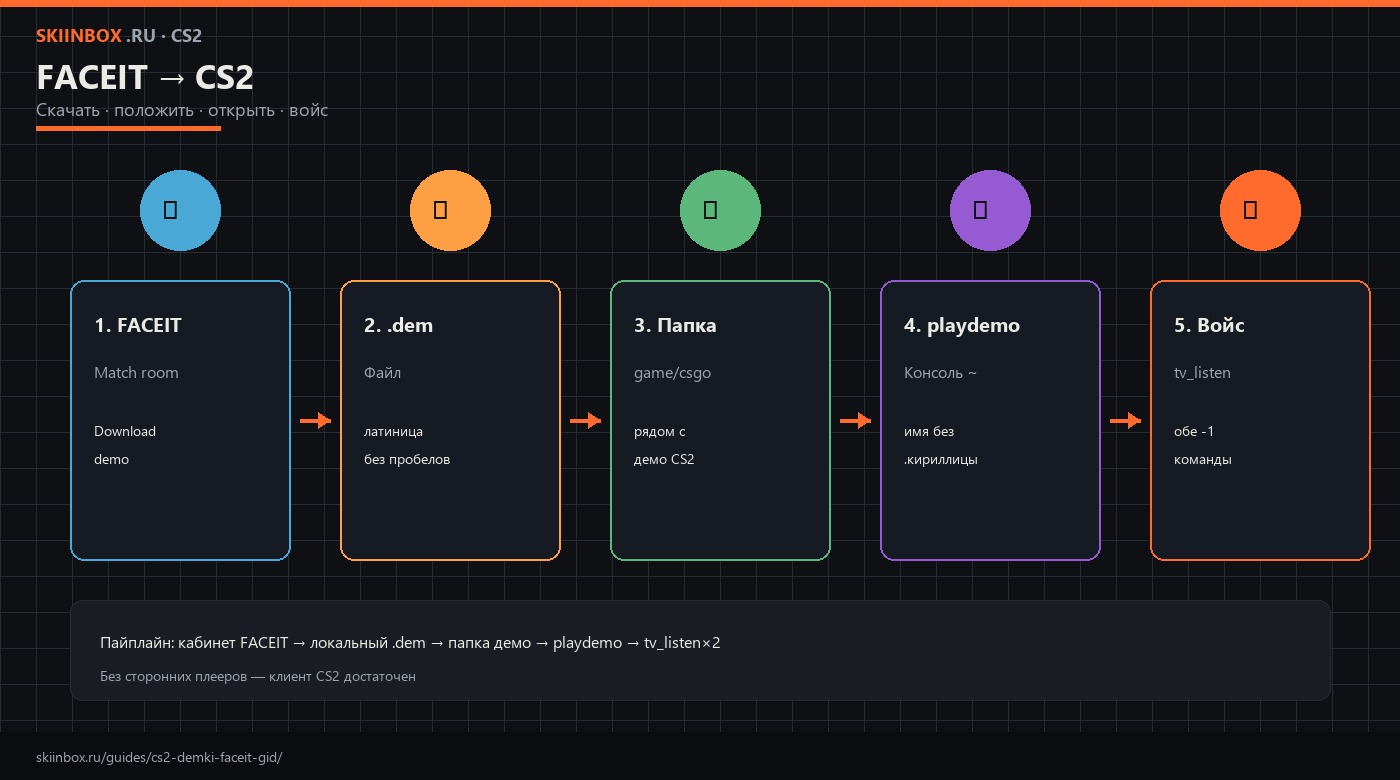Click the blue circle icon above the FACEIT card

coord(180,210)
